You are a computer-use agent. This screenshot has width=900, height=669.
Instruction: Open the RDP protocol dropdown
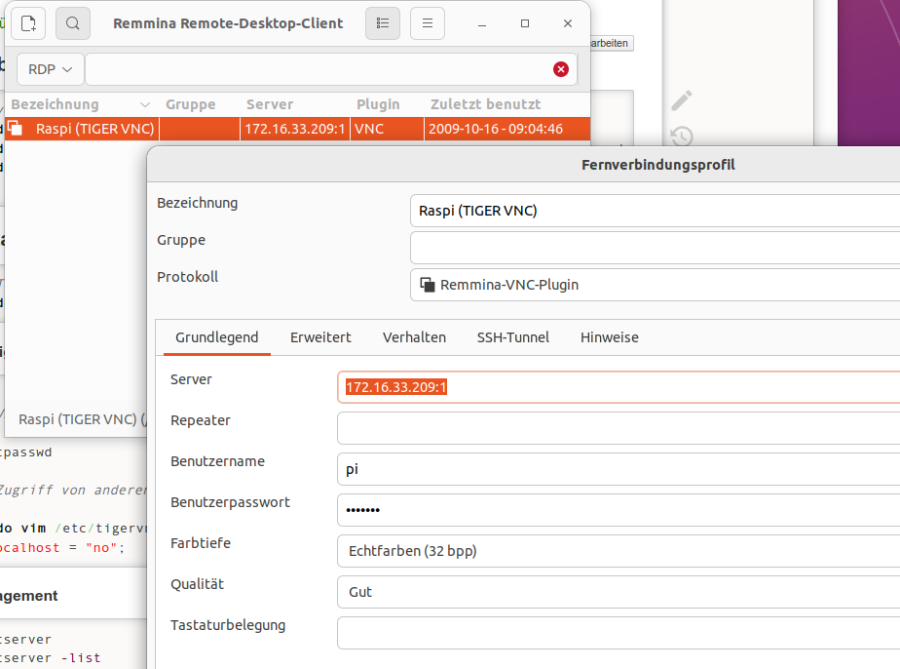pos(49,69)
